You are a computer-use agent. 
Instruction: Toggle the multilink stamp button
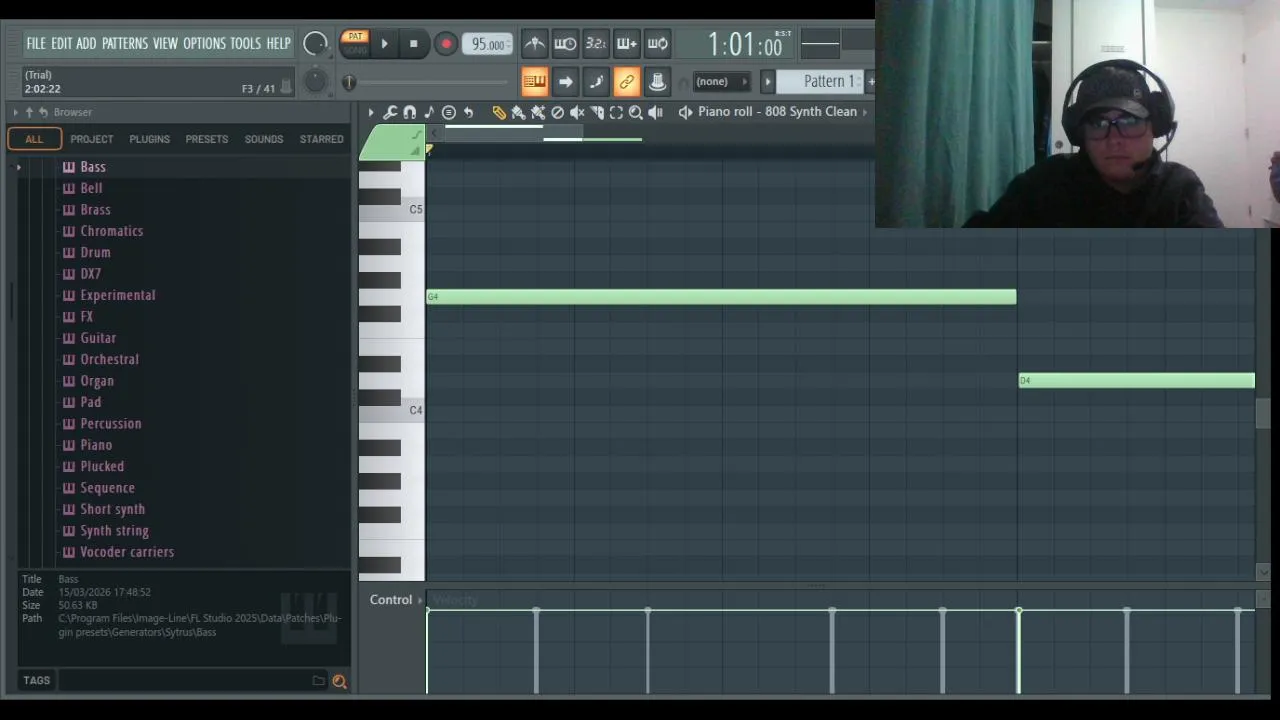(658, 81)
